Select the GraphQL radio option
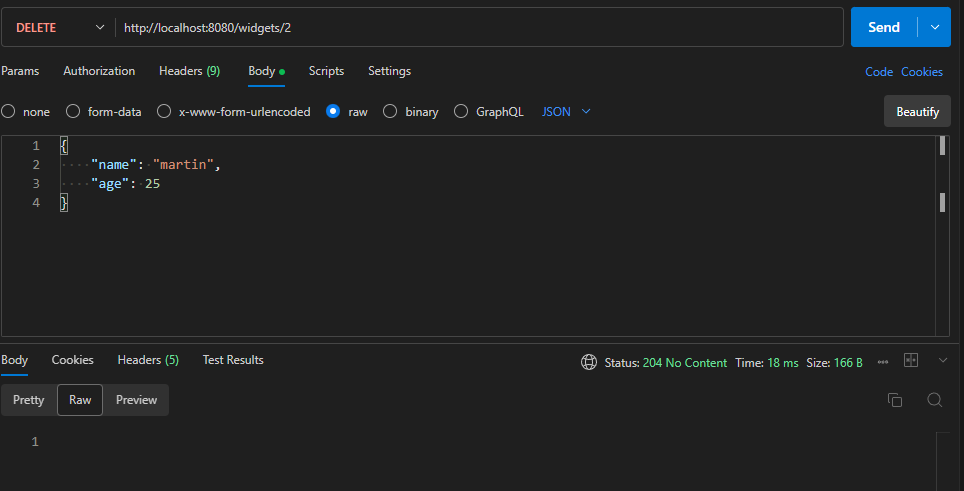Image resolution: width=964 pixels, height=491 pixels. click(x=461, y=111)
